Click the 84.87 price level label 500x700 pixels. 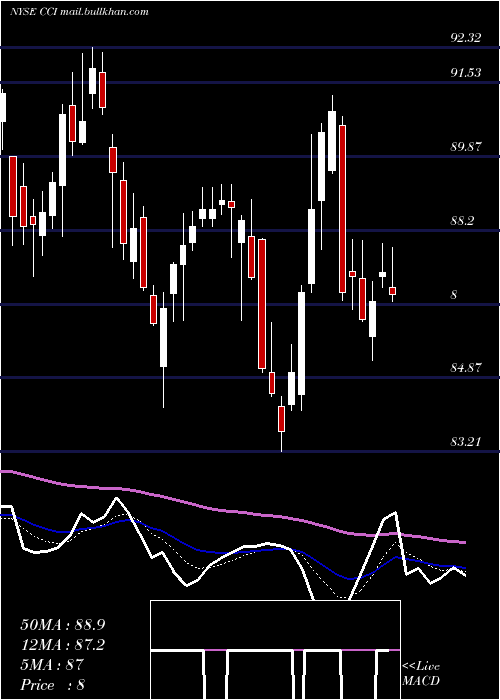pos(466,368)
